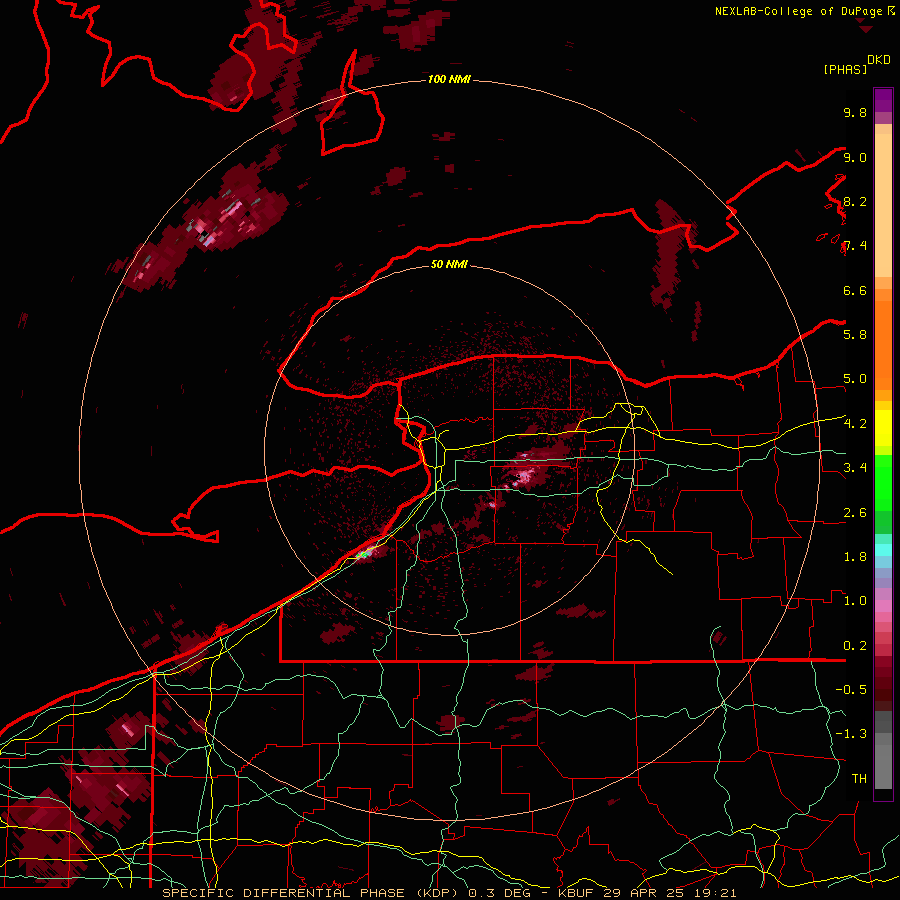Click the -0.5 scale value

coord(851,690)
